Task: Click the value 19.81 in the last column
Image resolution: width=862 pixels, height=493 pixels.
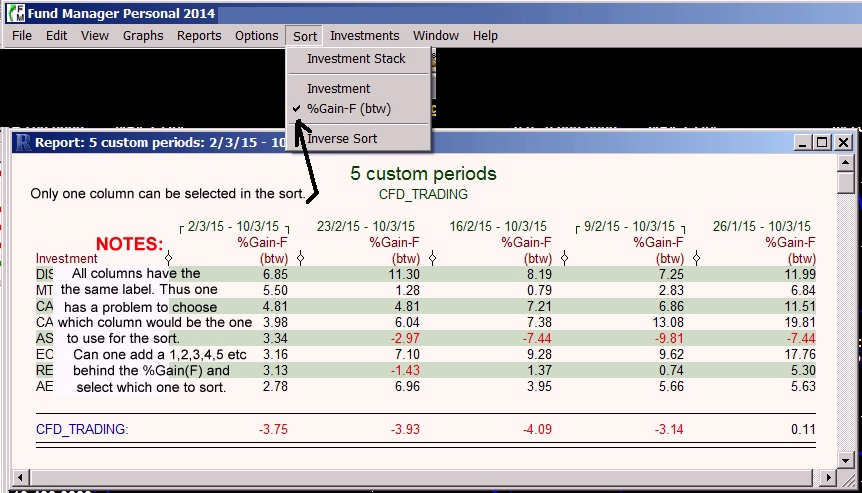Action: 800,322
